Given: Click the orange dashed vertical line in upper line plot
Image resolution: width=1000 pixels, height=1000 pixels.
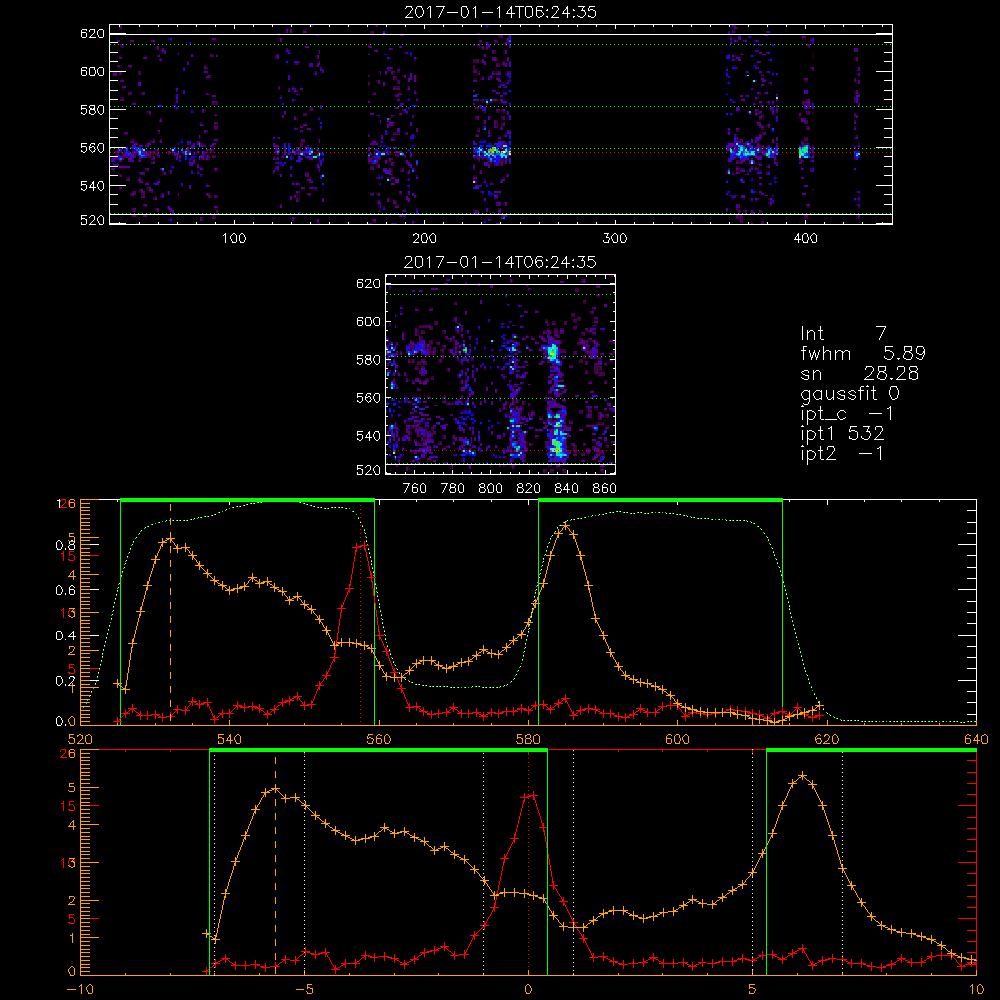Looking at the screenshot, I should (170, 614).
